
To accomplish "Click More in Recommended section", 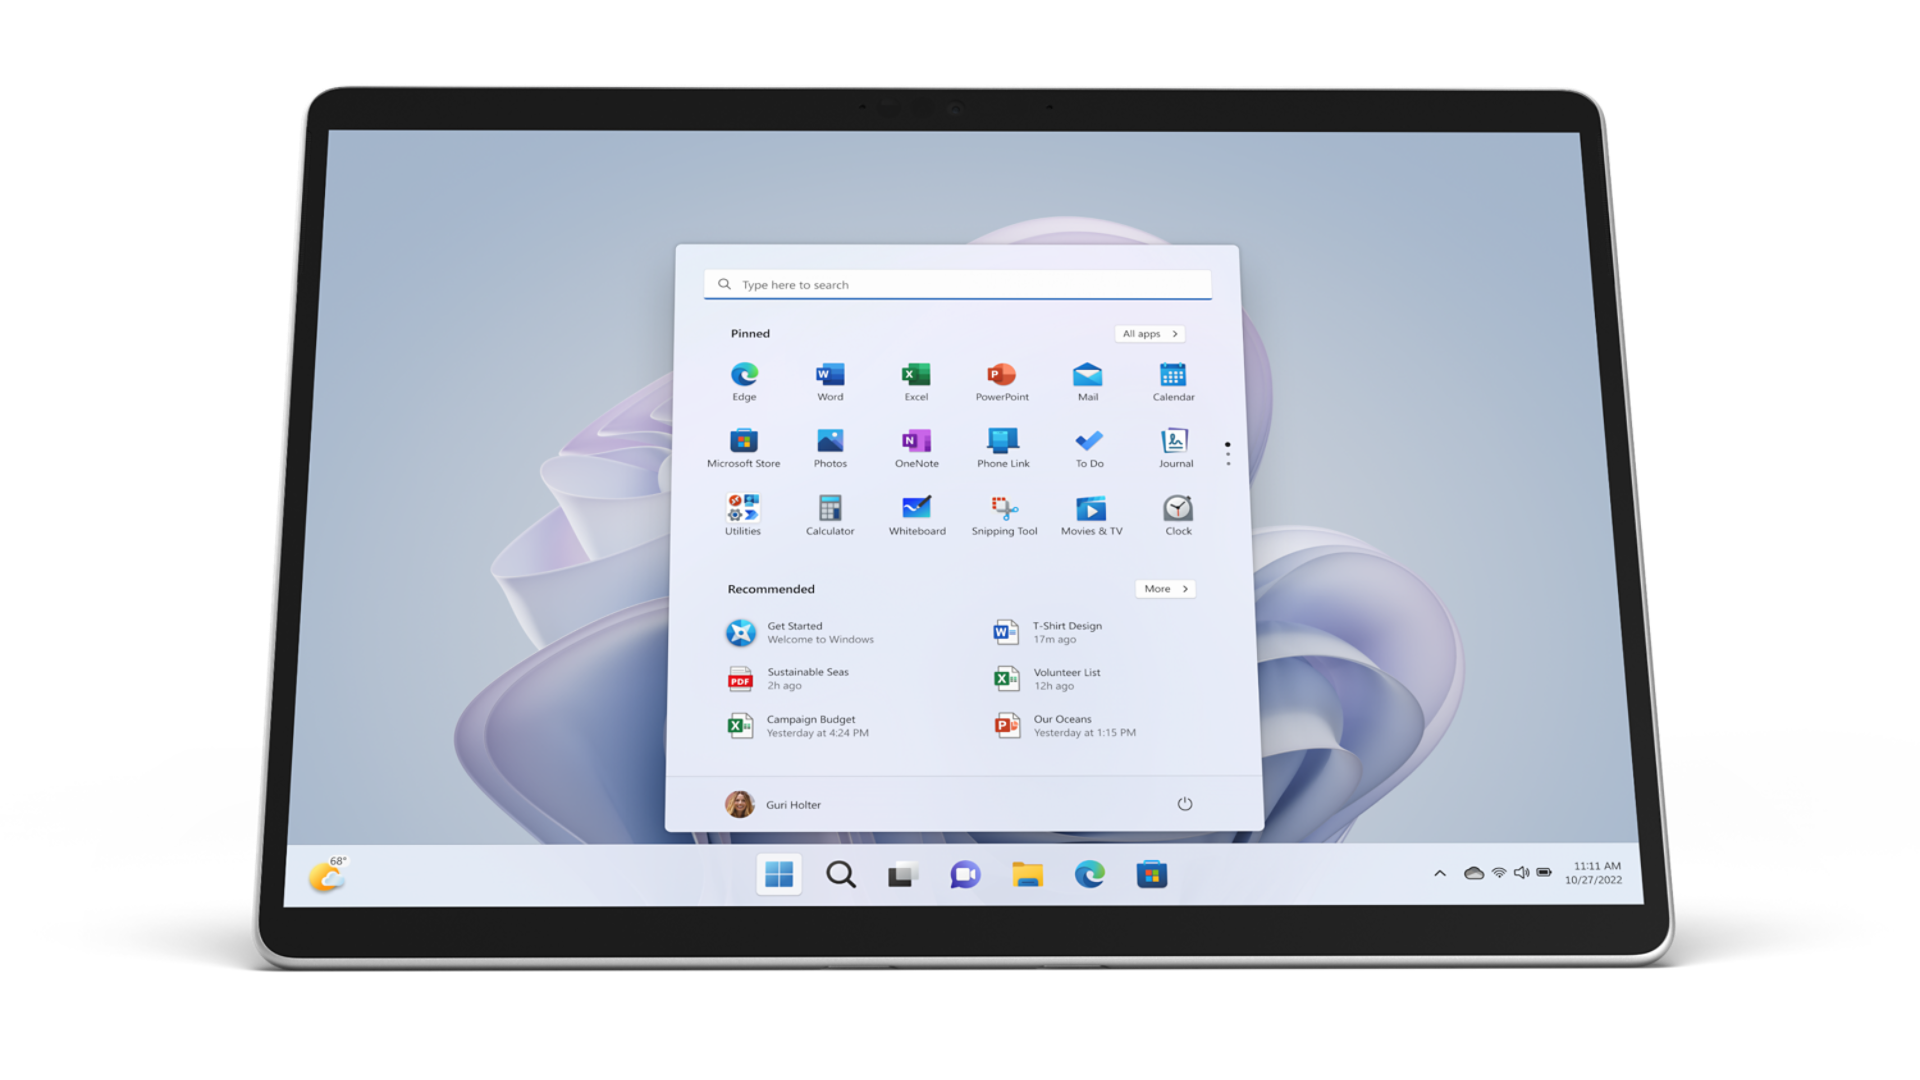I will (1162, 588).
